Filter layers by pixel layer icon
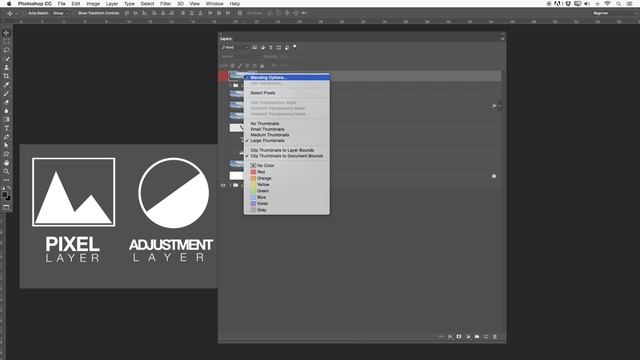This screenshot has width=640, height=360. point(255,47)
